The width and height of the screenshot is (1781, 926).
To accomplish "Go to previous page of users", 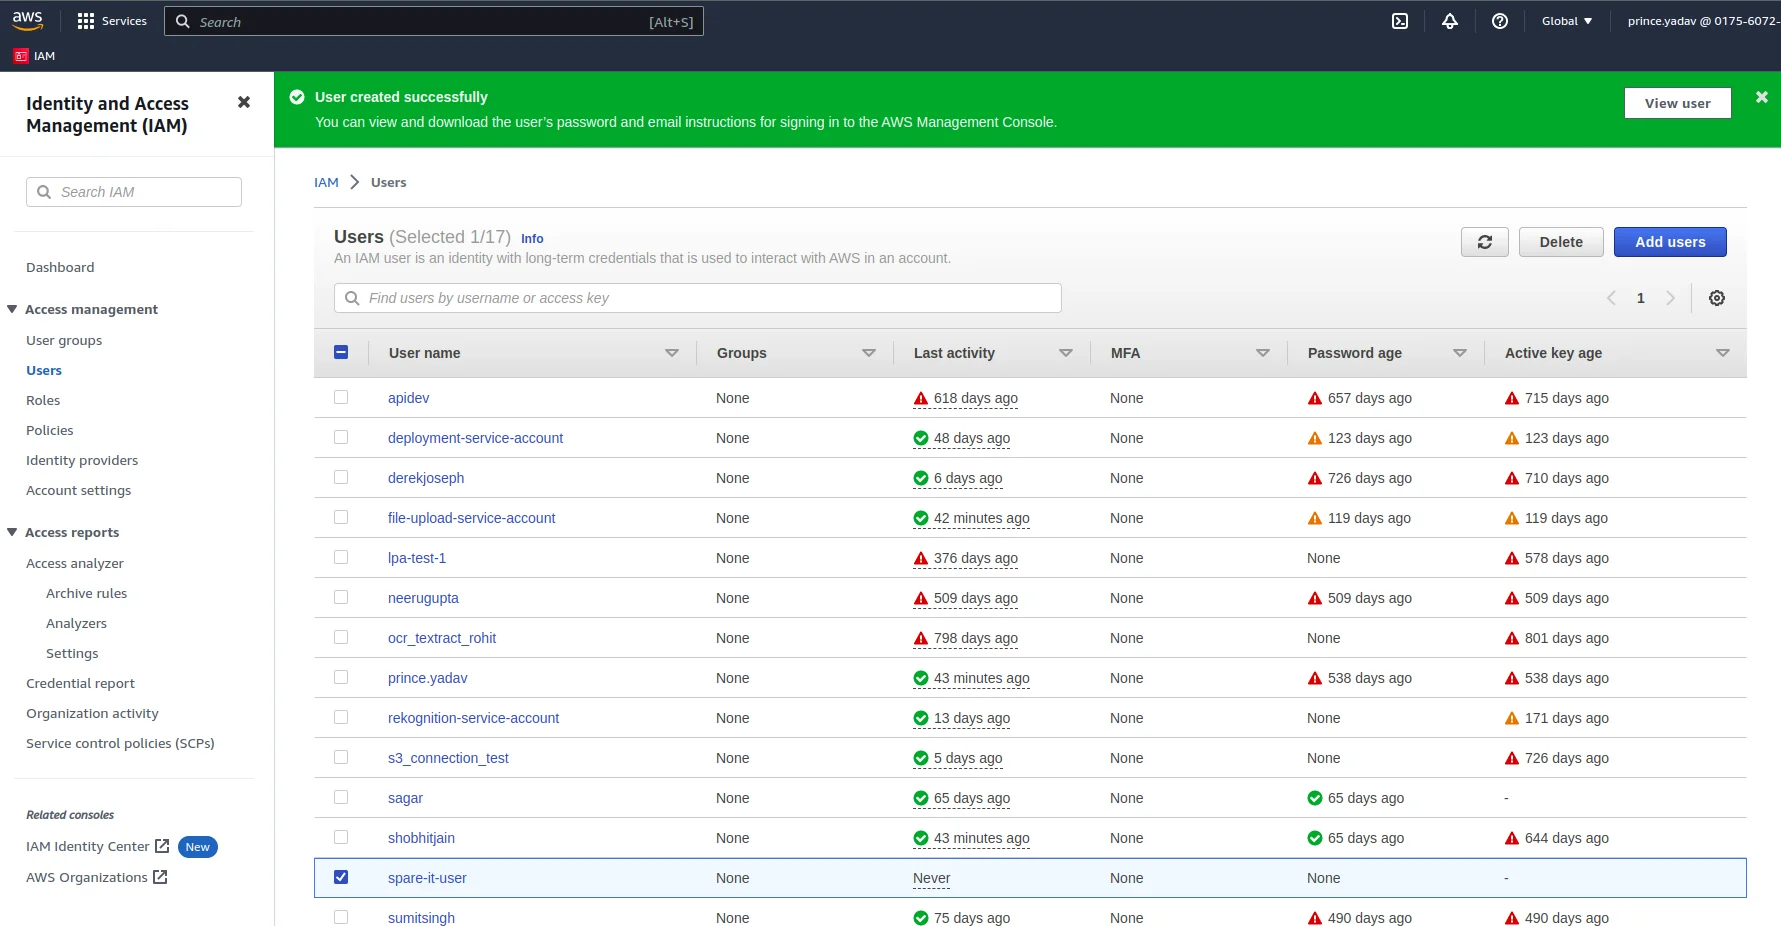I will pos(1611,298).
